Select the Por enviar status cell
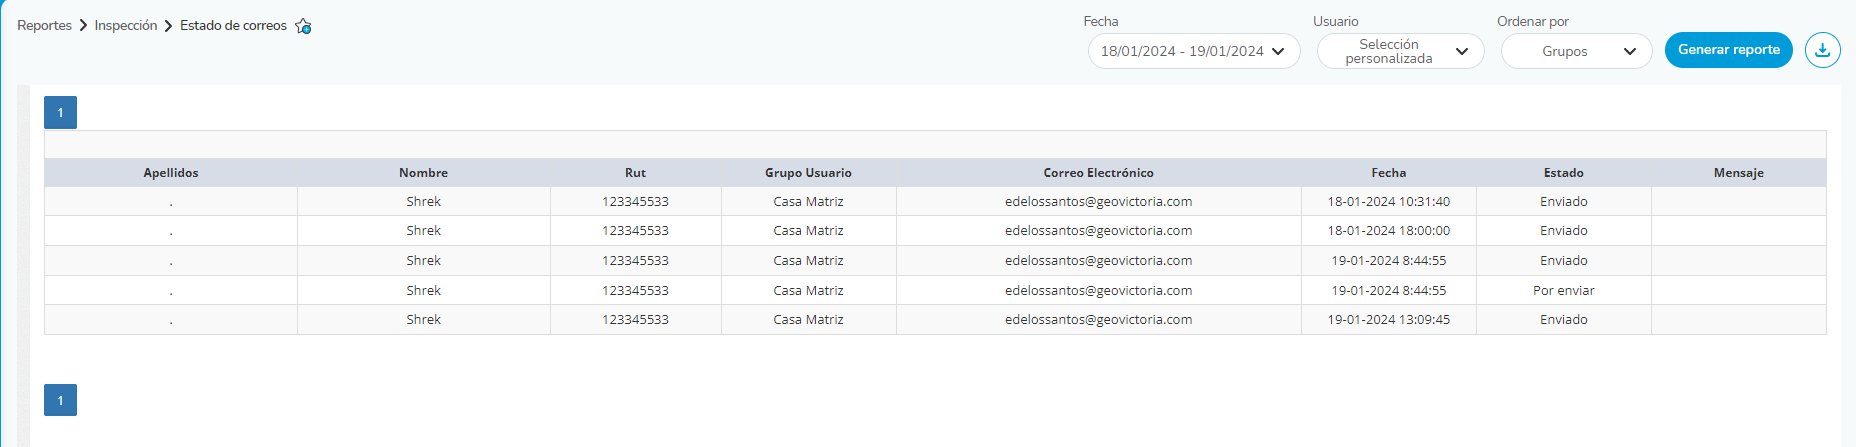Image resolution: width=1856 pixels, height=447 pixels. click(x=1563, y=291)
